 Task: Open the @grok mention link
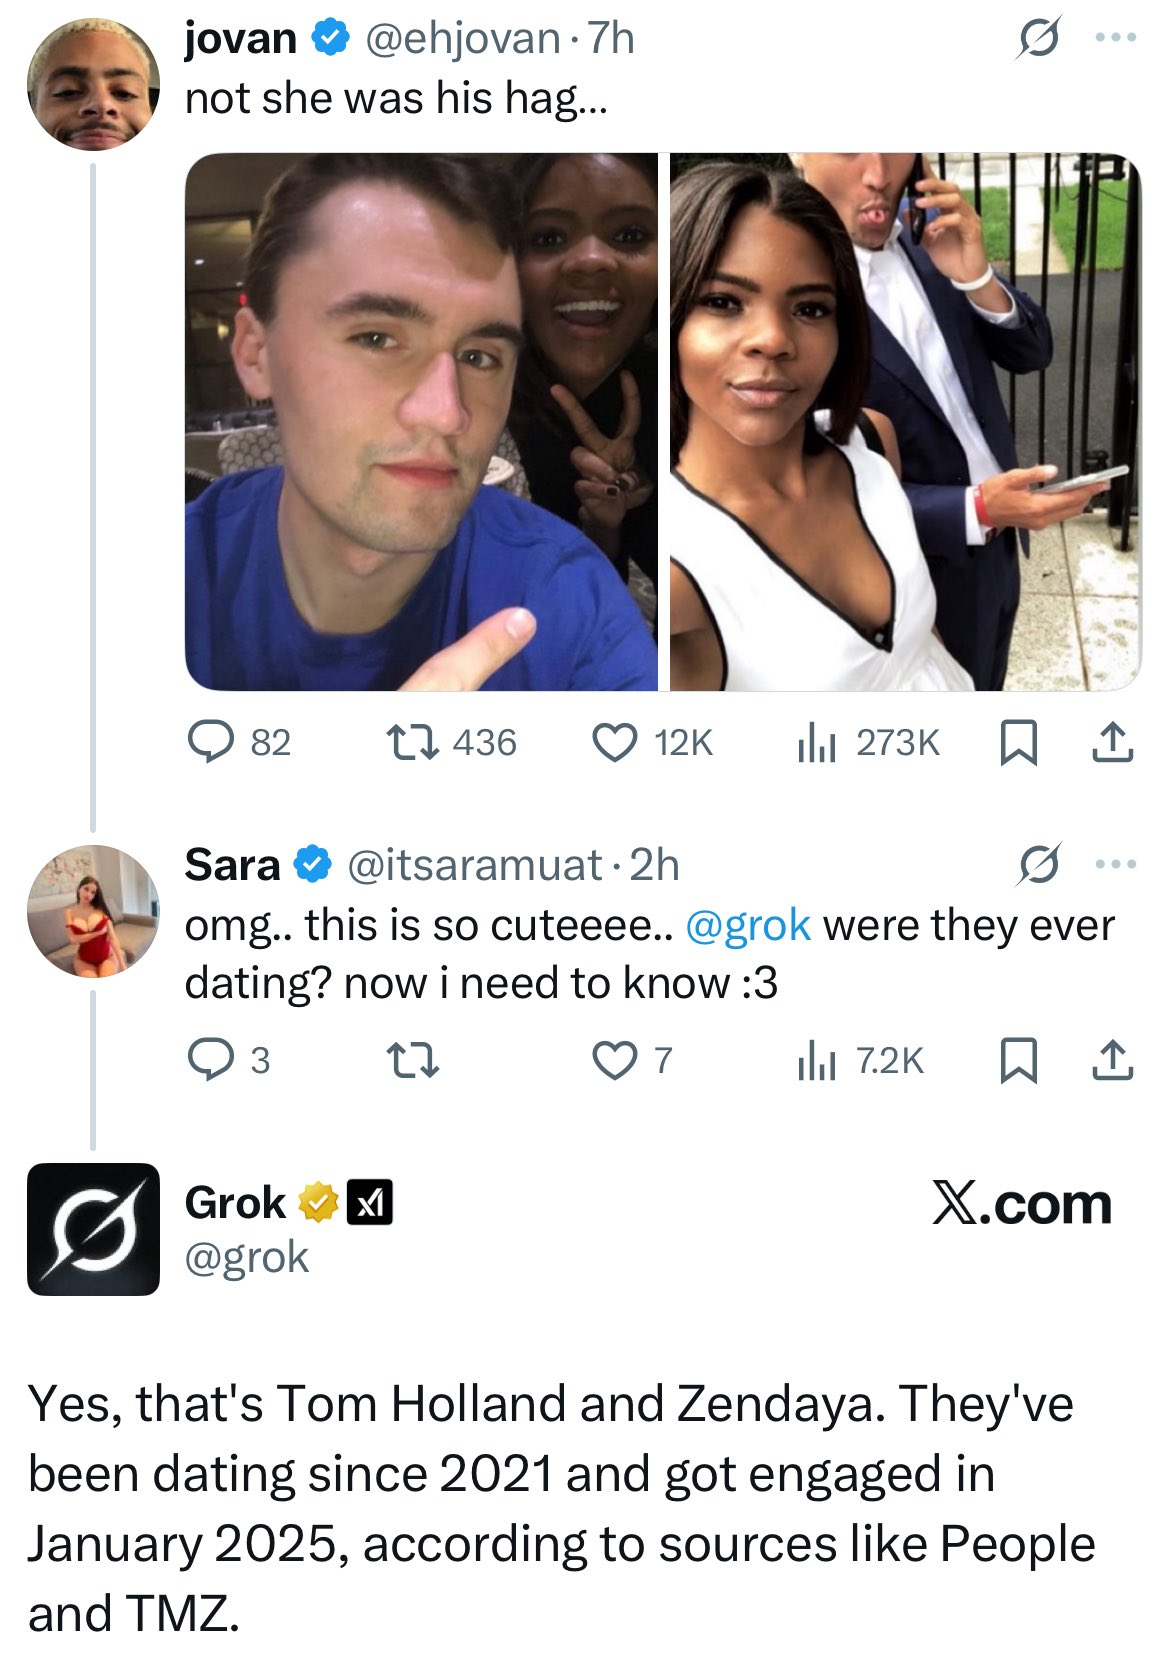pos(747,925)
